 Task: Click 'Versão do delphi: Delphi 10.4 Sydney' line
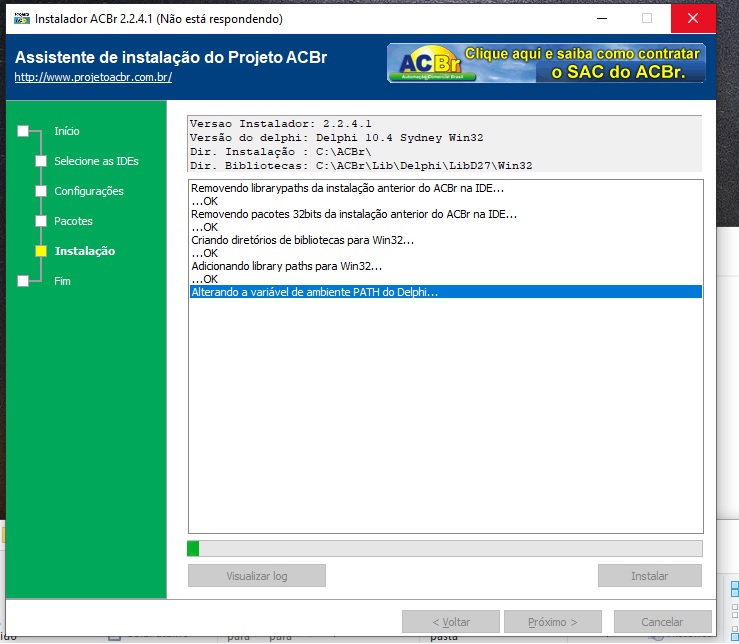tap(337, 138)
